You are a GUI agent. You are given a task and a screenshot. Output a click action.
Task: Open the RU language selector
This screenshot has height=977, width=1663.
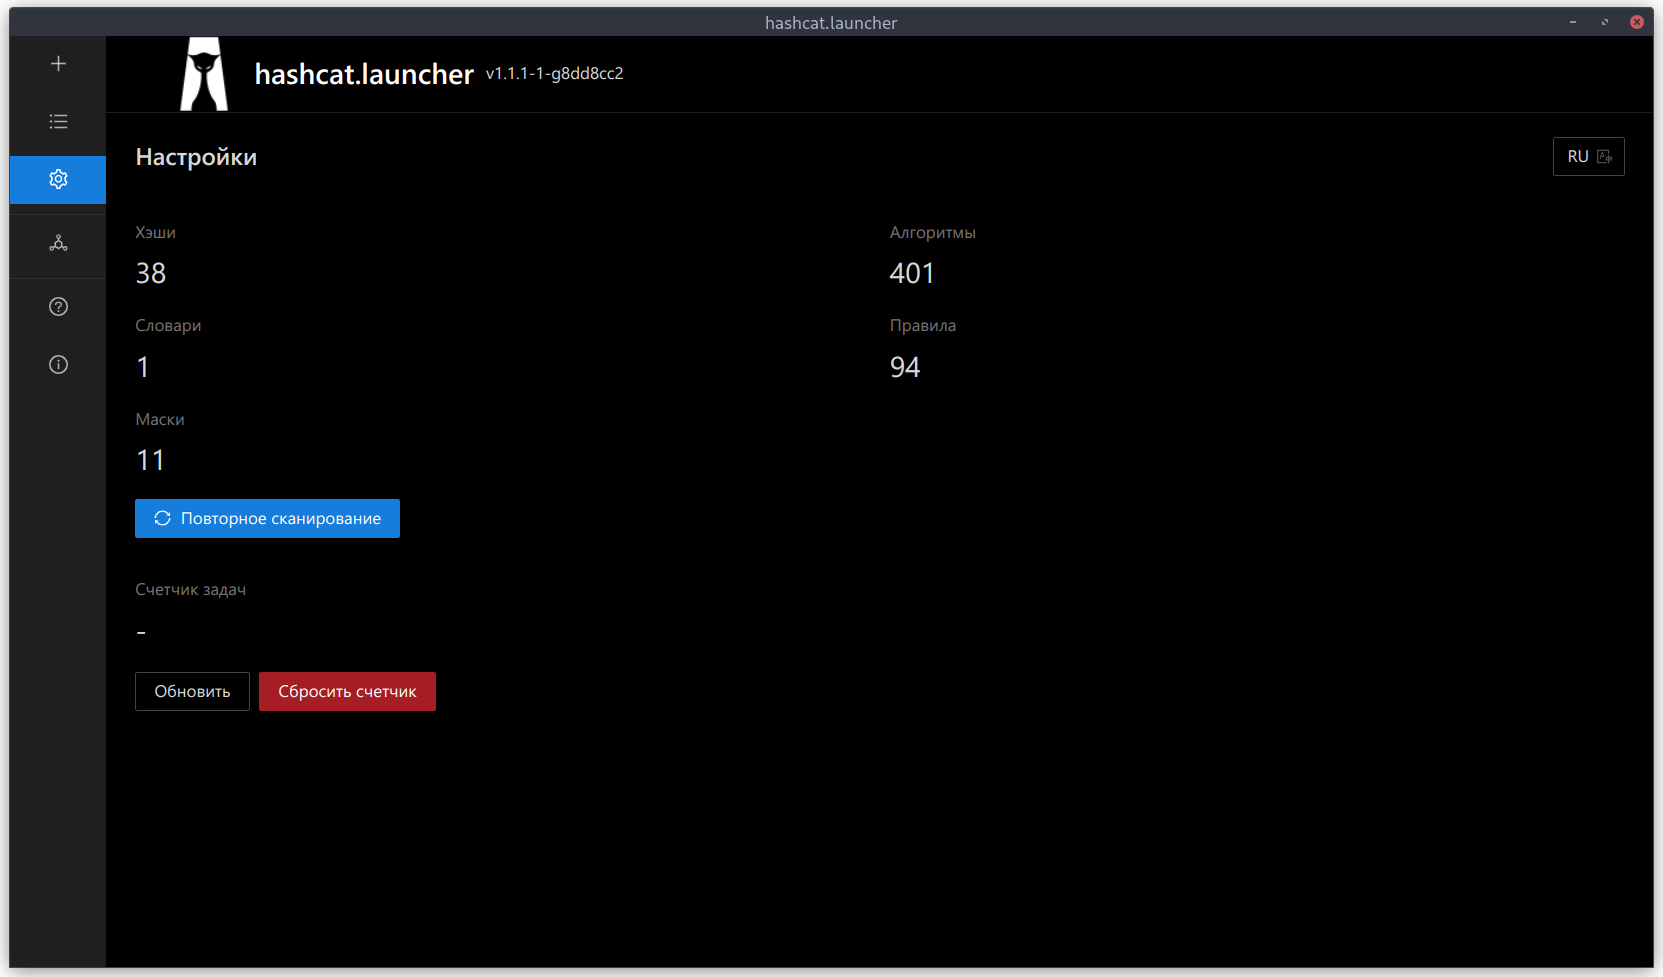click(x=1588, y=157)
